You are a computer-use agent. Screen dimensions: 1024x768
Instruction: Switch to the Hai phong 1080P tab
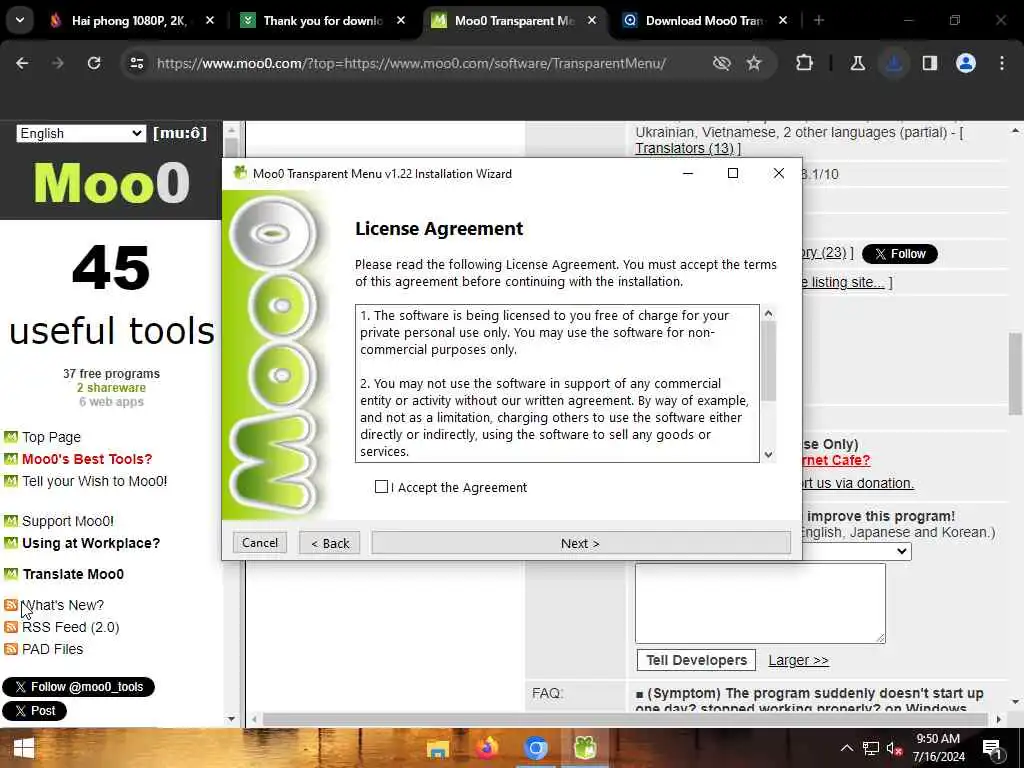(127, 21)
